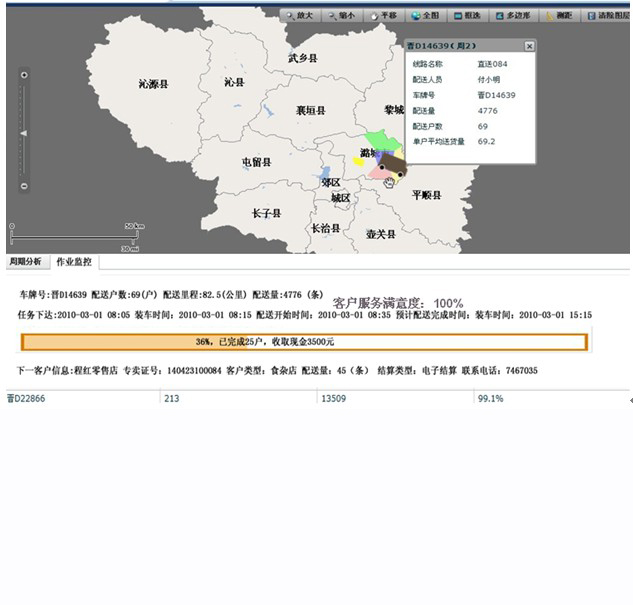Click the delivery truck icon on map
The height and width of the screenshot is (605, 633).
pyautogui.click(x=393, y=165)
